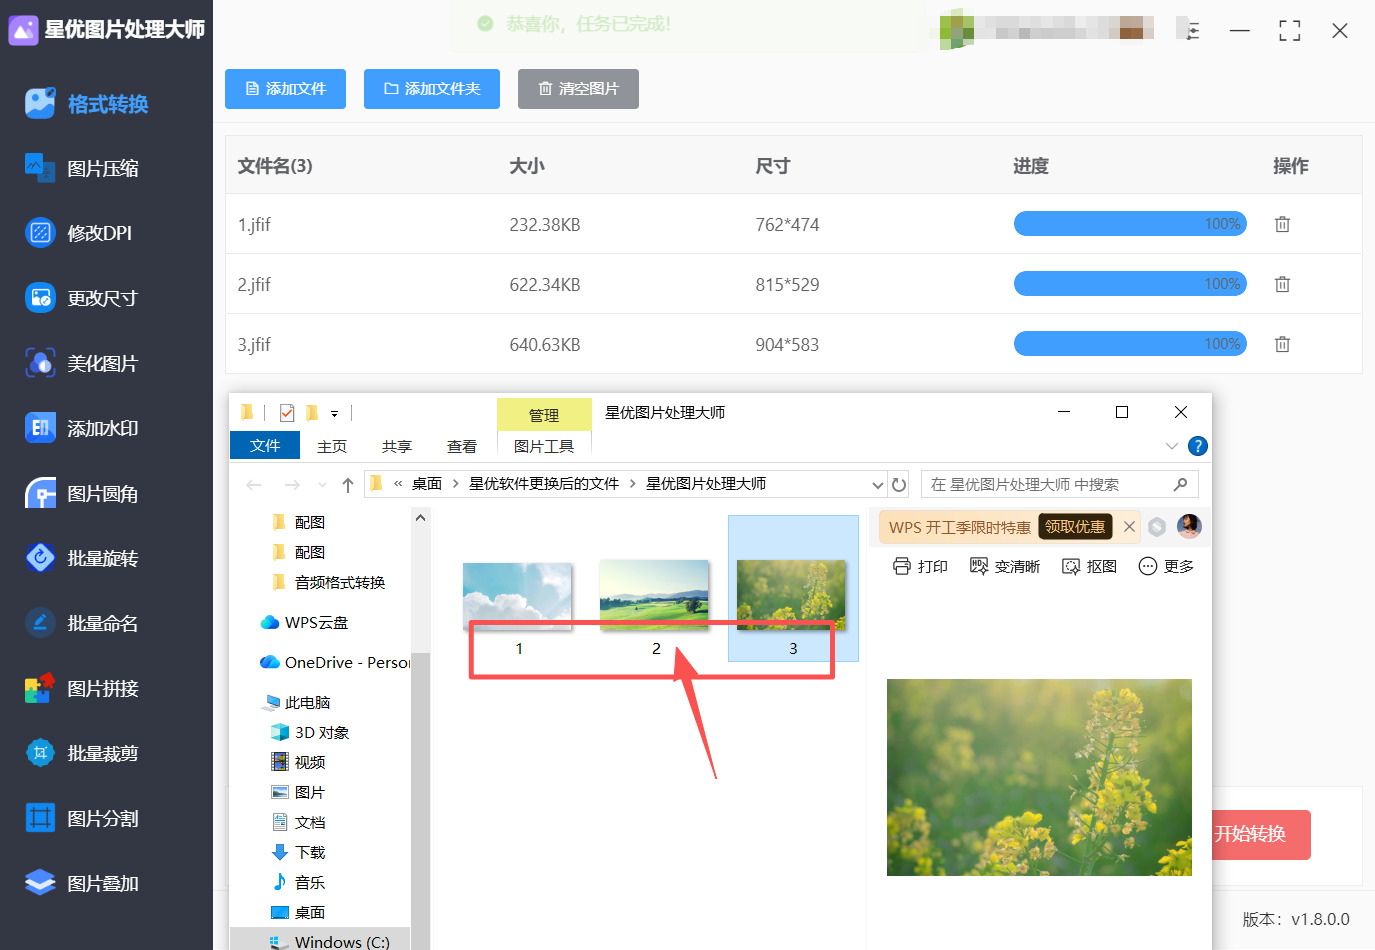1375x950 pixels.
Task: Open the 图片拼接 tool
Action: tap(82, 688)
